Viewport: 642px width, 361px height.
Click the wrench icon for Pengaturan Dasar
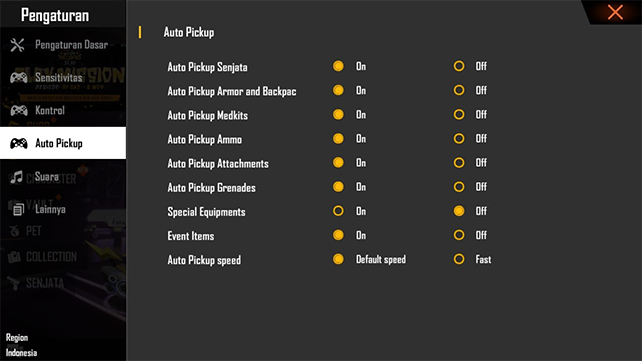tap(17, 45)
